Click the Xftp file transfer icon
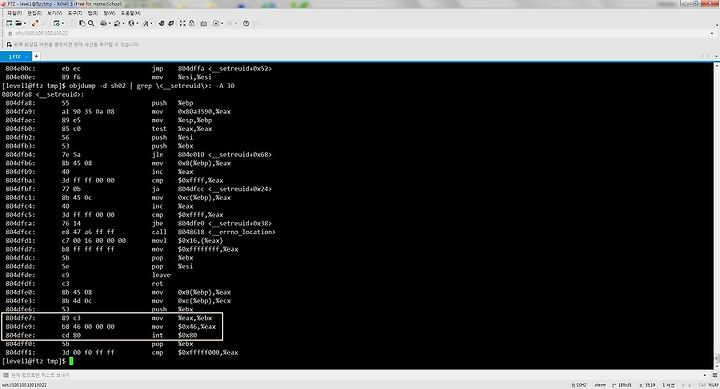 tap(161, 23)
